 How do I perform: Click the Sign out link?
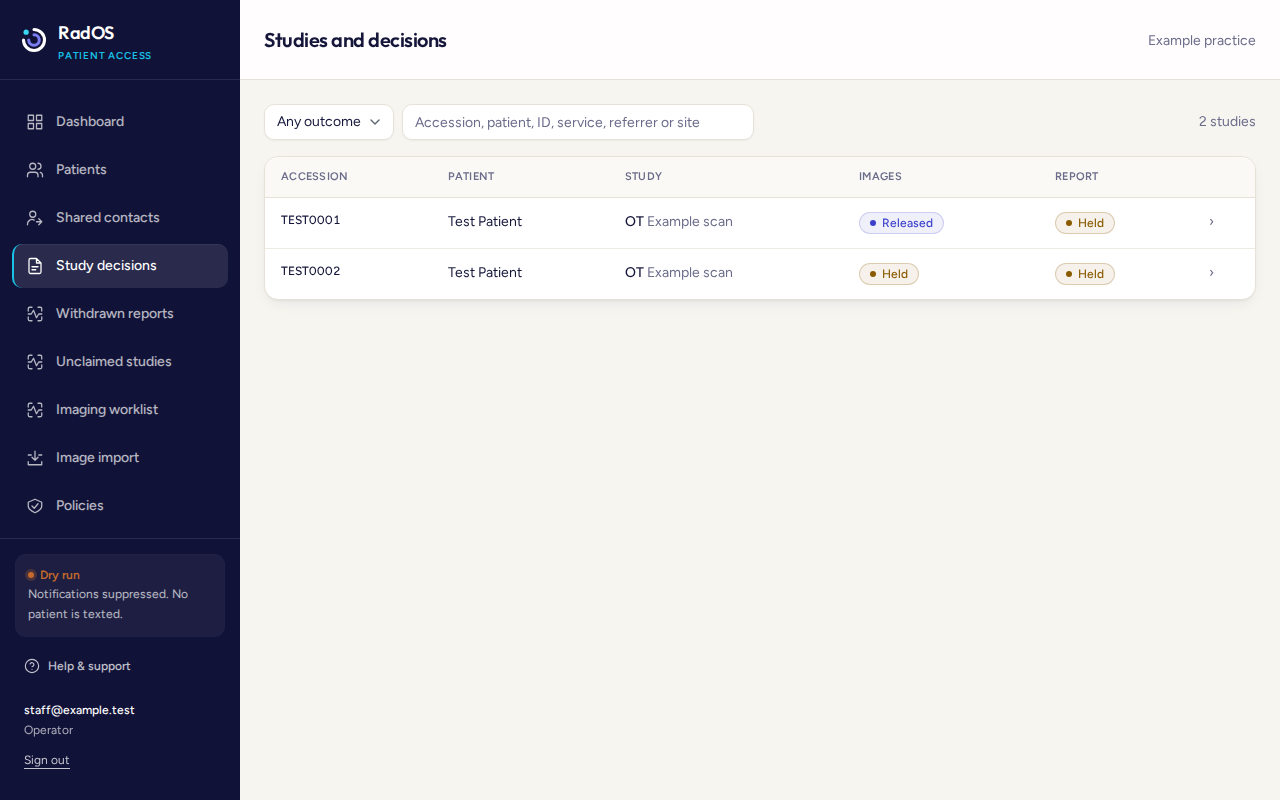47,760
